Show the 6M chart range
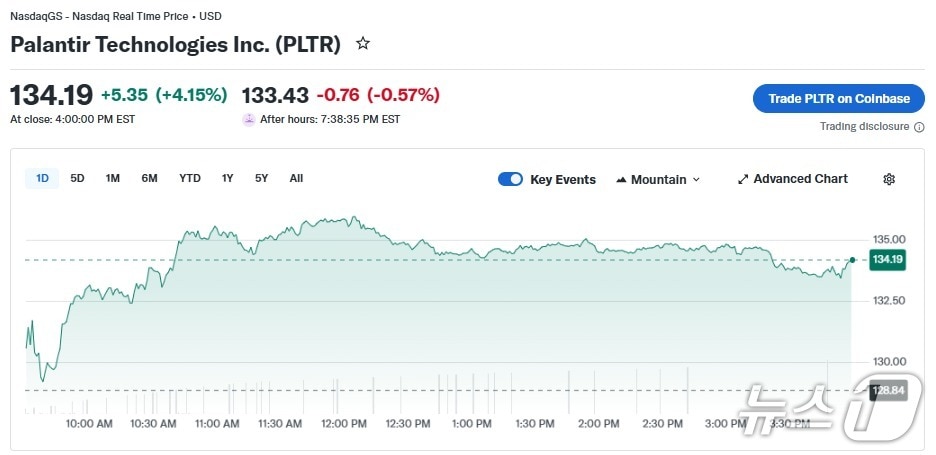Image resolution: width=936 pixels, height=455 pixels. pyautogui.click(x=149, y=179)
